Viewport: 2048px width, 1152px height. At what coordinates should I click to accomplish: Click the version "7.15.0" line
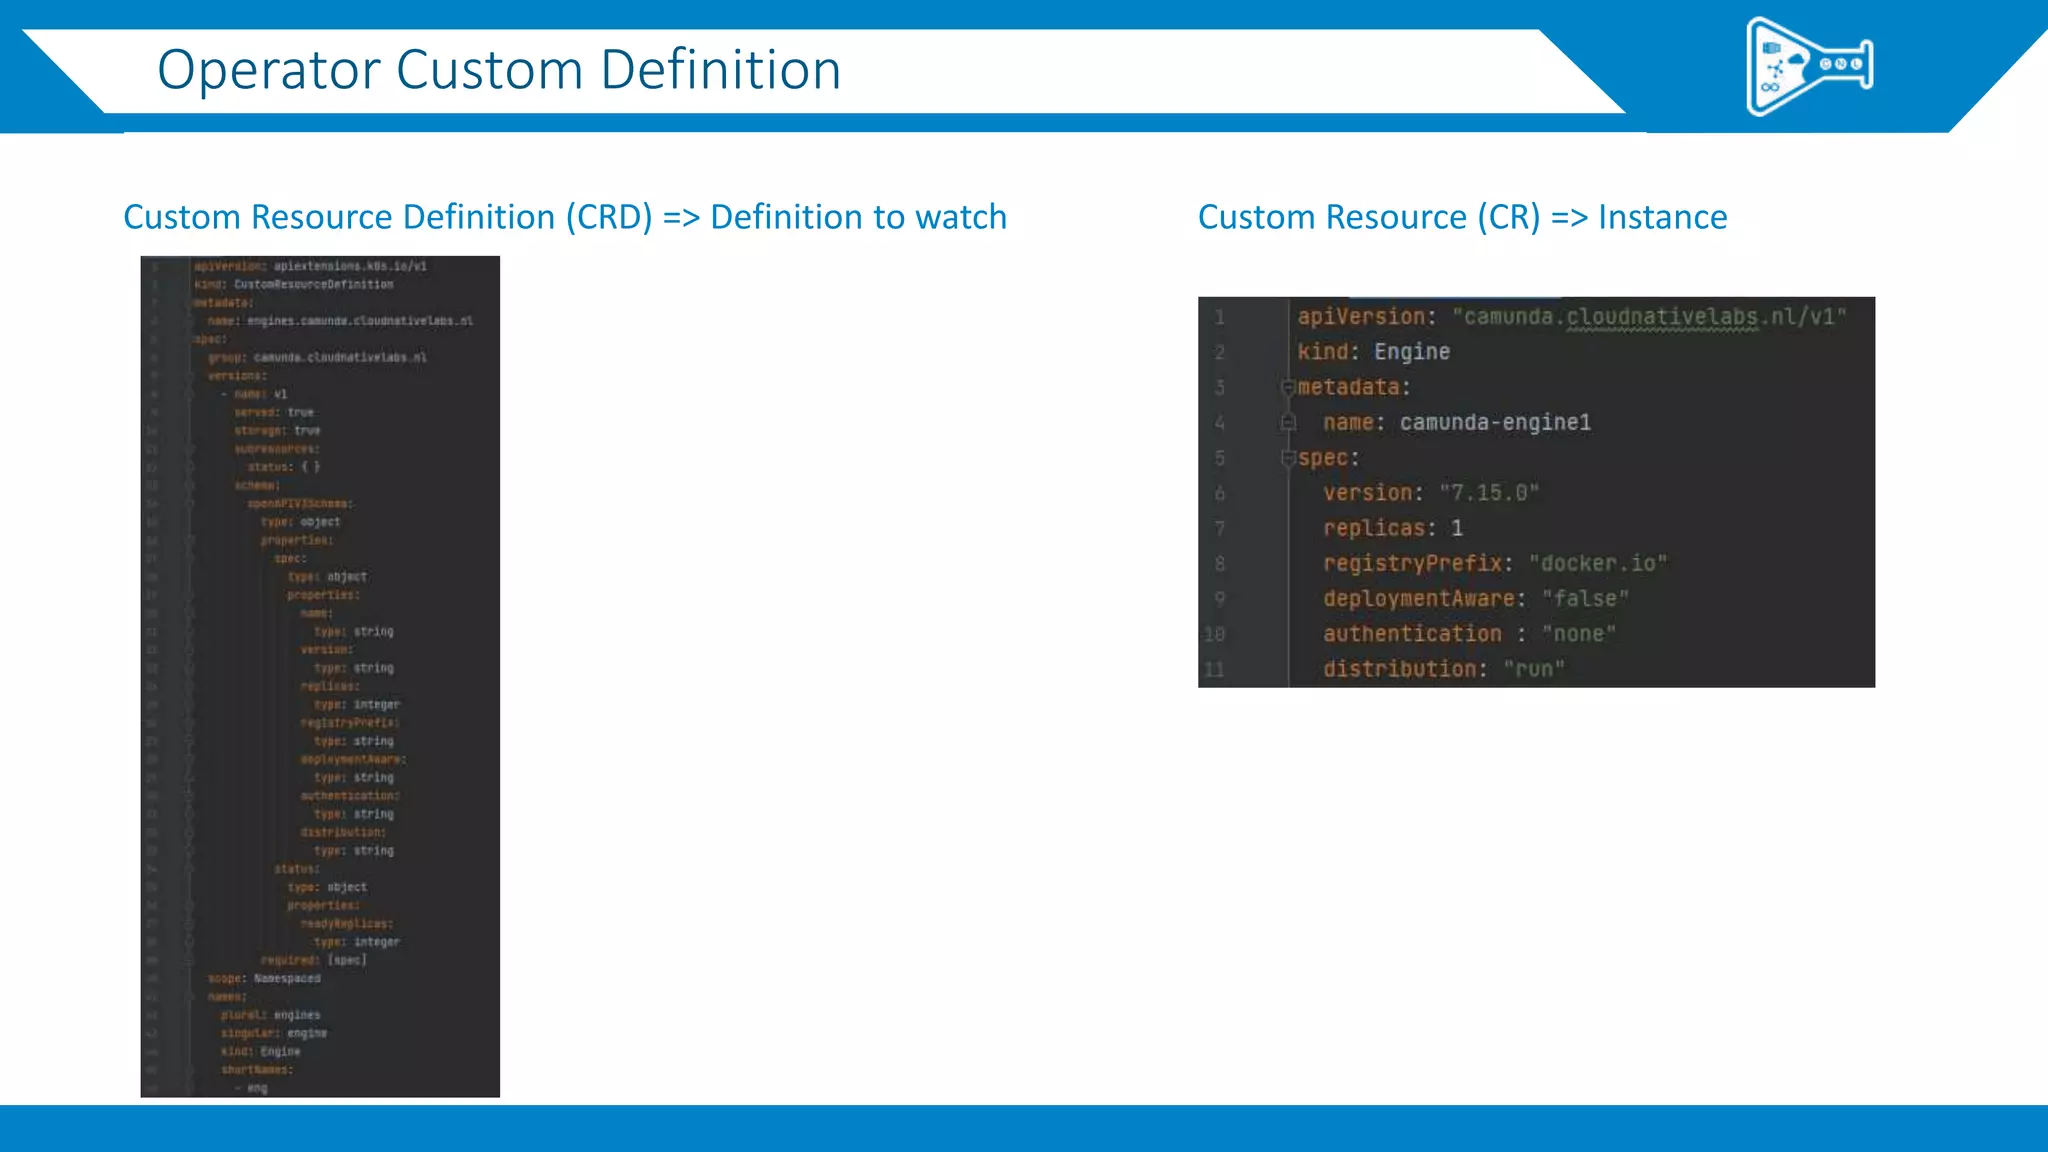click(1431, 493)
